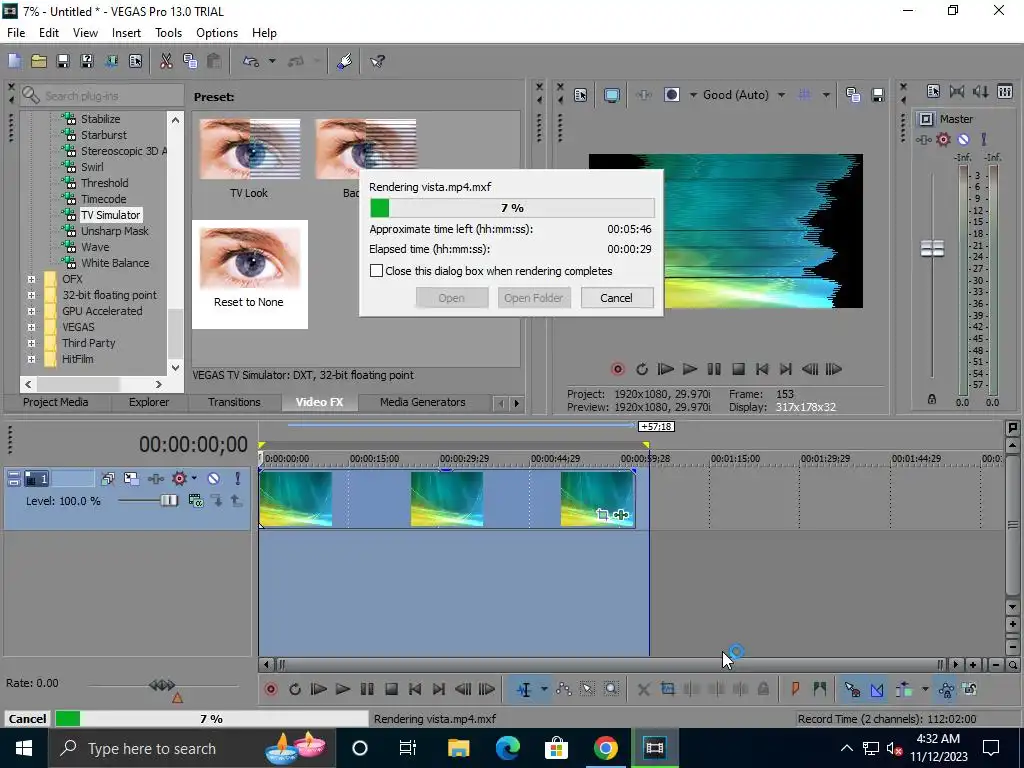The height and width of the screenshot is (768, 1024).
Task: Click Master bus FX gear icon
Action: pos(943,139)
